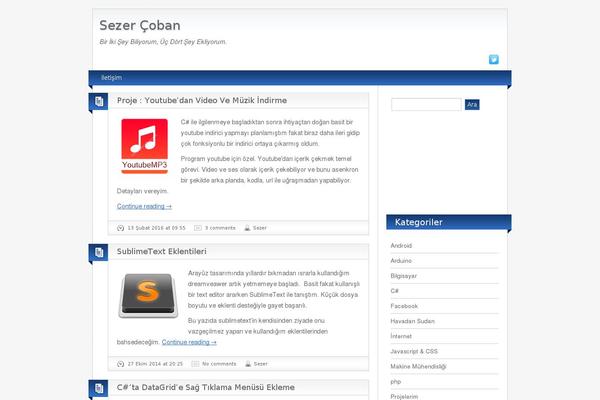Open the Arduino category
The height and width of the screenshot is (400, 600).
click(x=401, y=261)
